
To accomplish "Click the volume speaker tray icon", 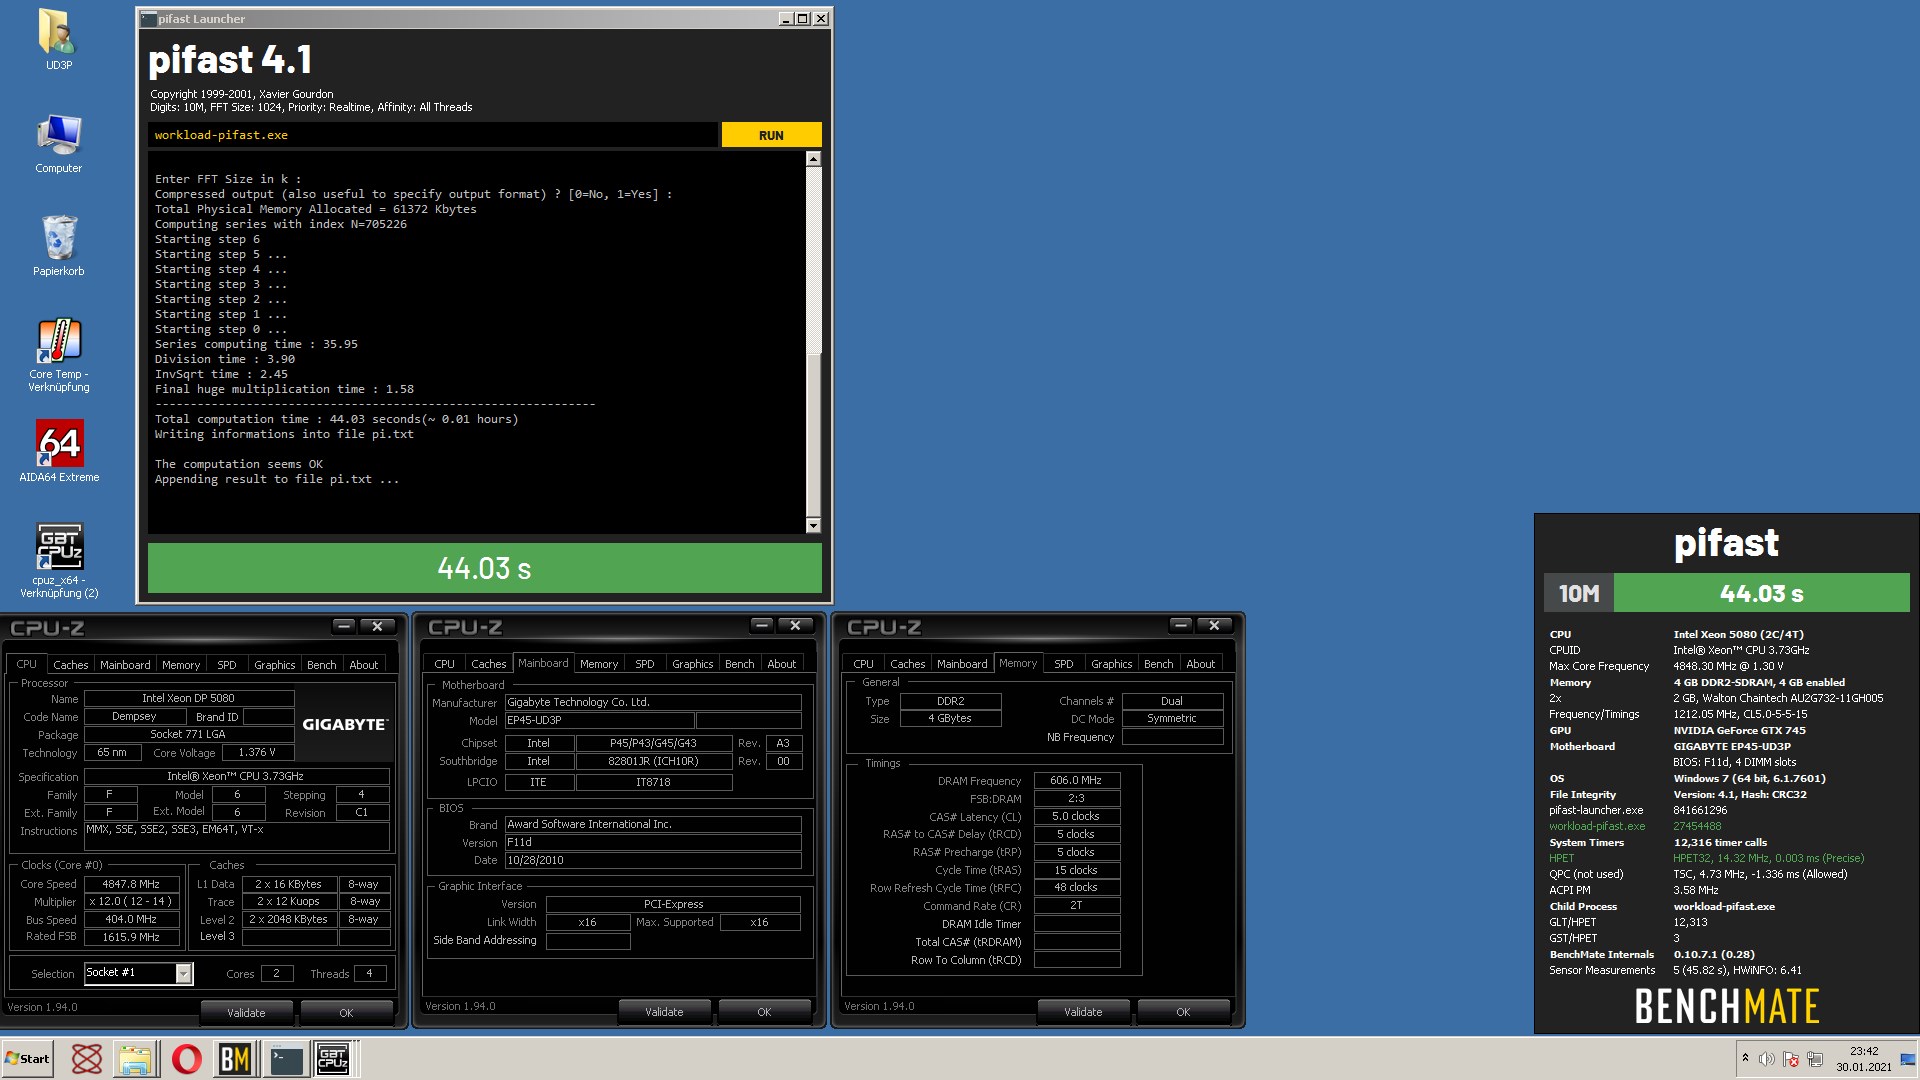I will [1767, 1059].
